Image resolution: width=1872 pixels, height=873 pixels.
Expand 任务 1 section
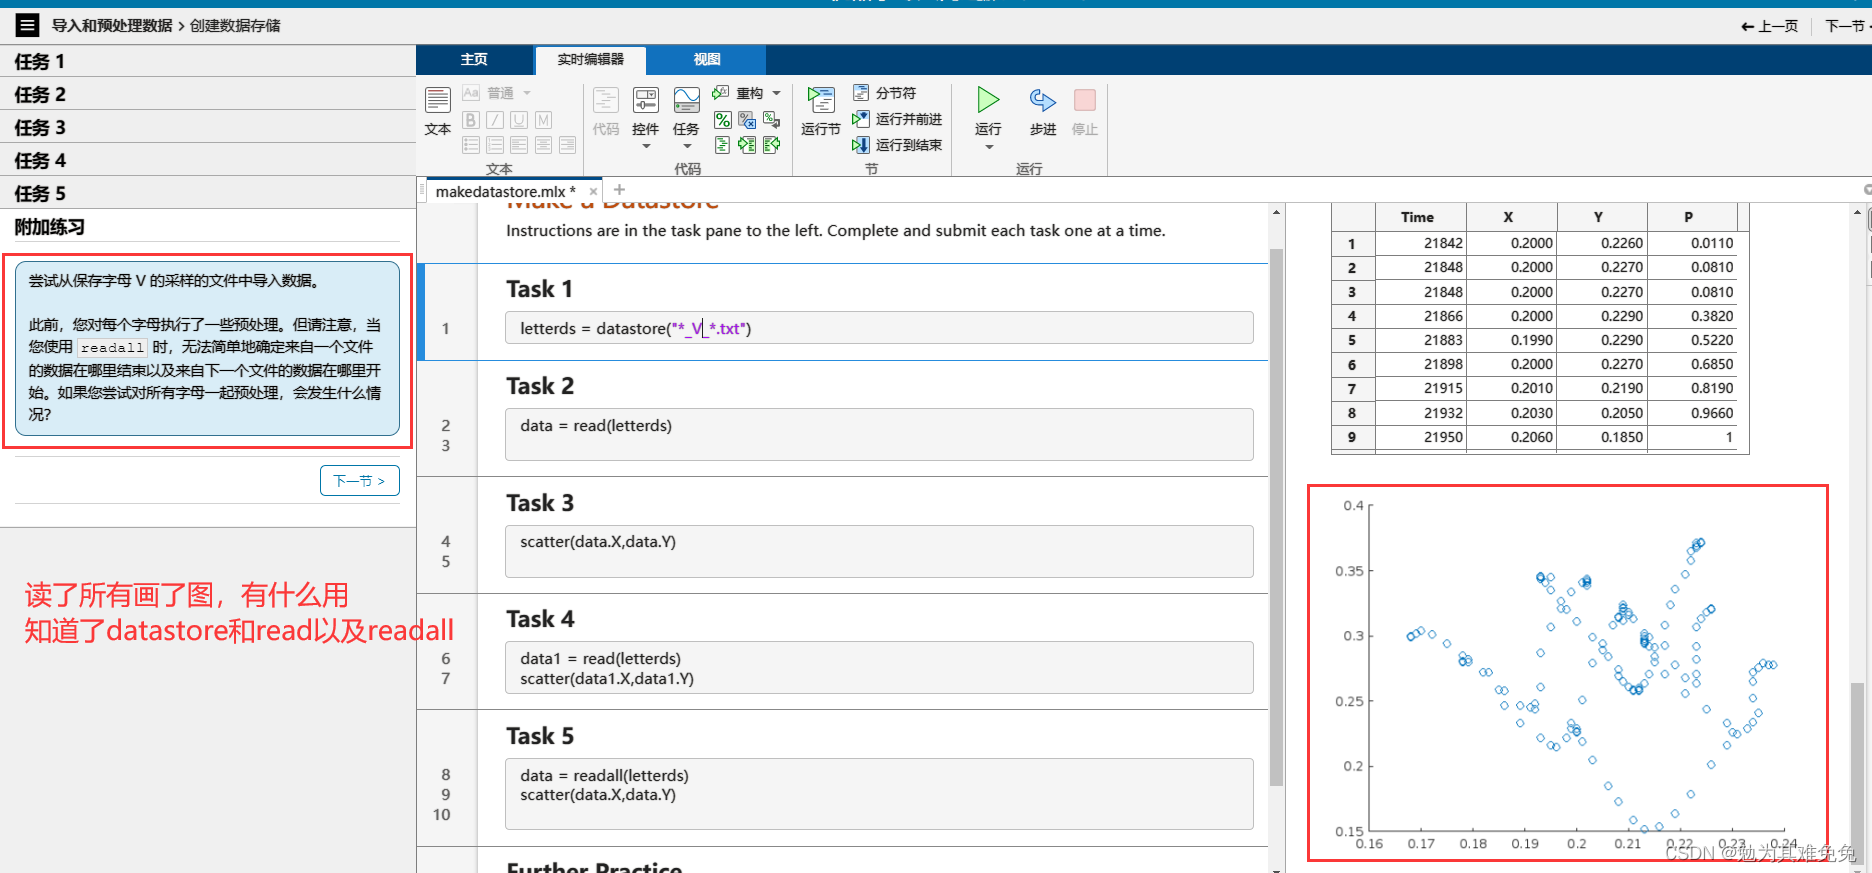coord(208,61)
